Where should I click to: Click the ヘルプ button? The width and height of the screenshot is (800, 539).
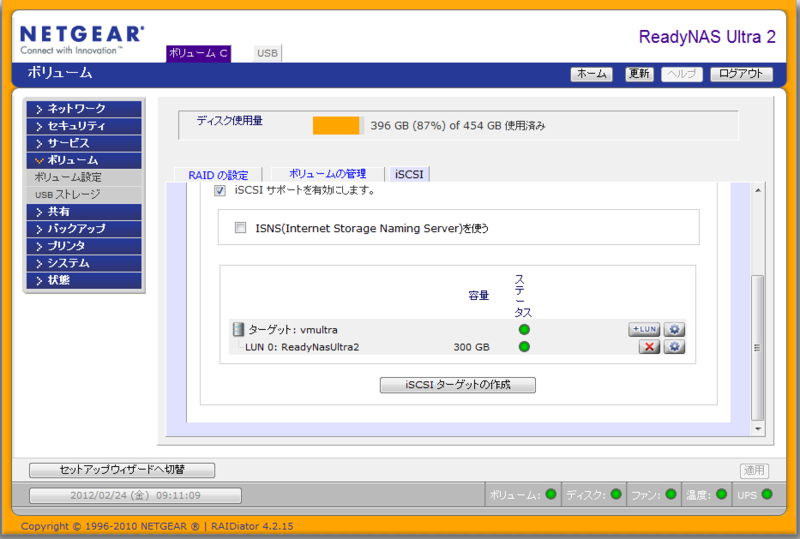pyautogui.click(x=682, y=74)
